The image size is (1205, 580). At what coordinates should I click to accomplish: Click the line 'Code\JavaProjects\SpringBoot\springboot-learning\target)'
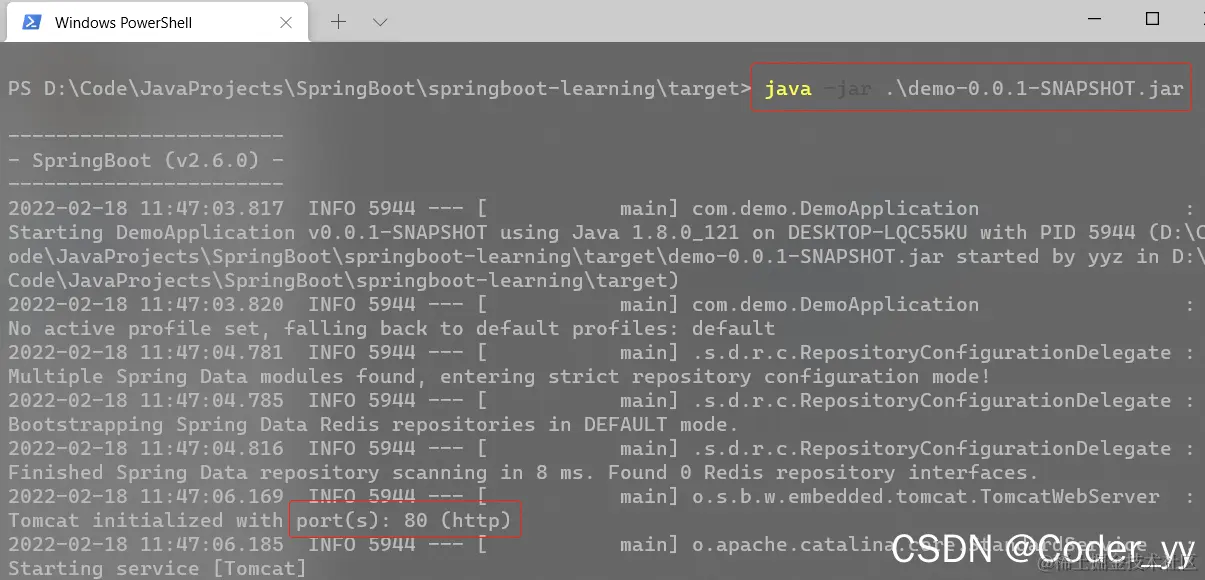coord(343,280)
